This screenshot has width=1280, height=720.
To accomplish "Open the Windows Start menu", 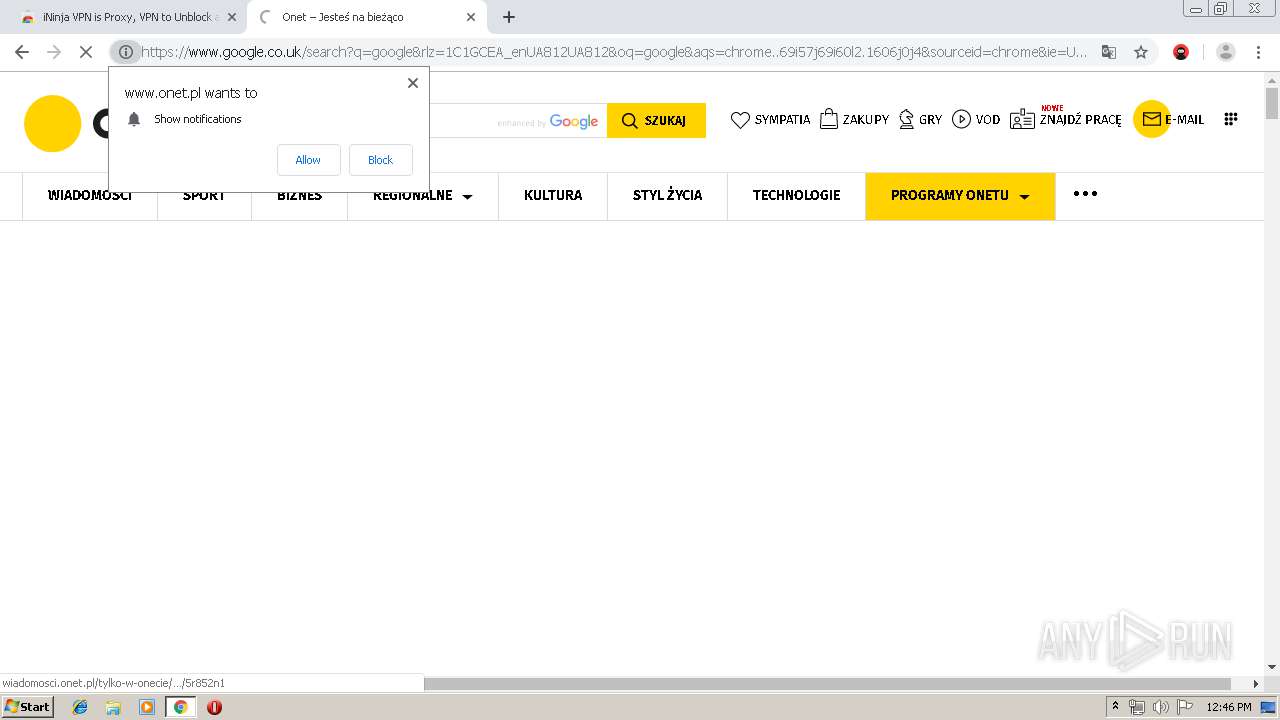I will coord(28,707).
